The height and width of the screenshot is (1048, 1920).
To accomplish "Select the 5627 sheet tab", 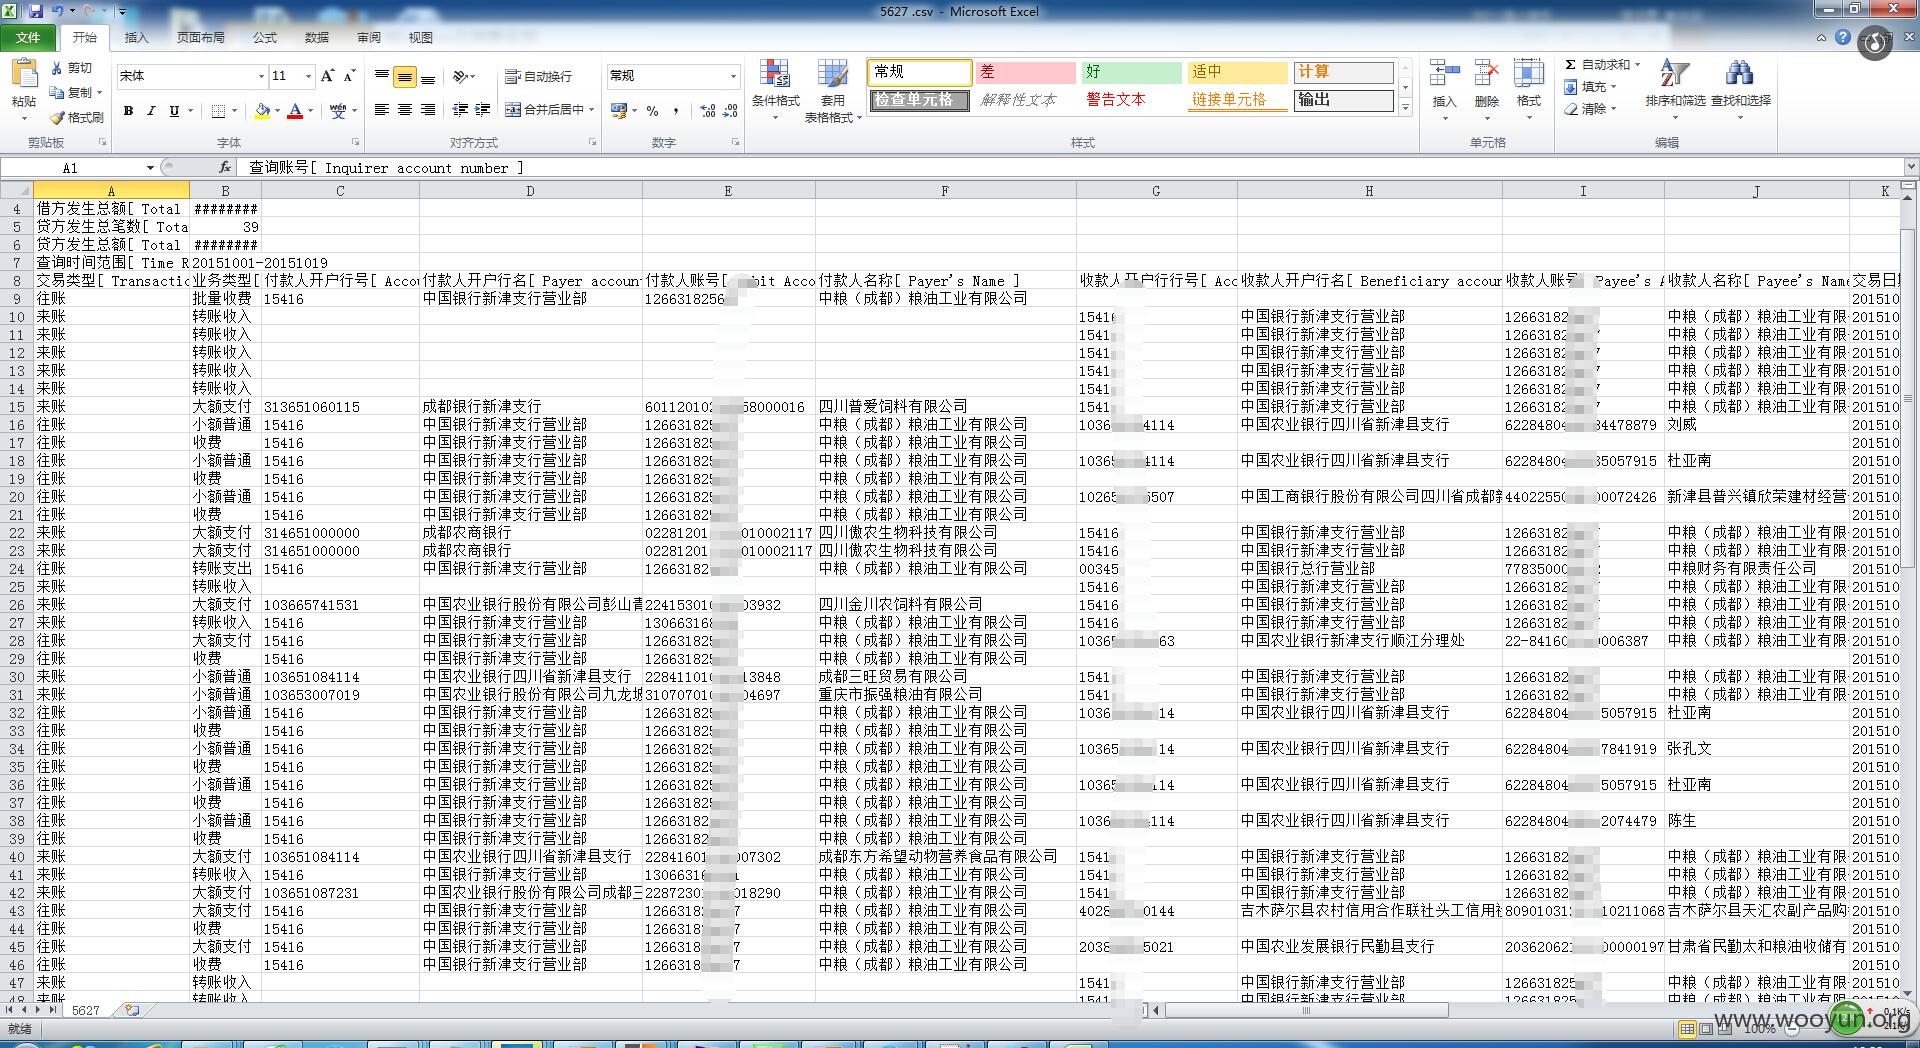I will [x=86, y=1010].
